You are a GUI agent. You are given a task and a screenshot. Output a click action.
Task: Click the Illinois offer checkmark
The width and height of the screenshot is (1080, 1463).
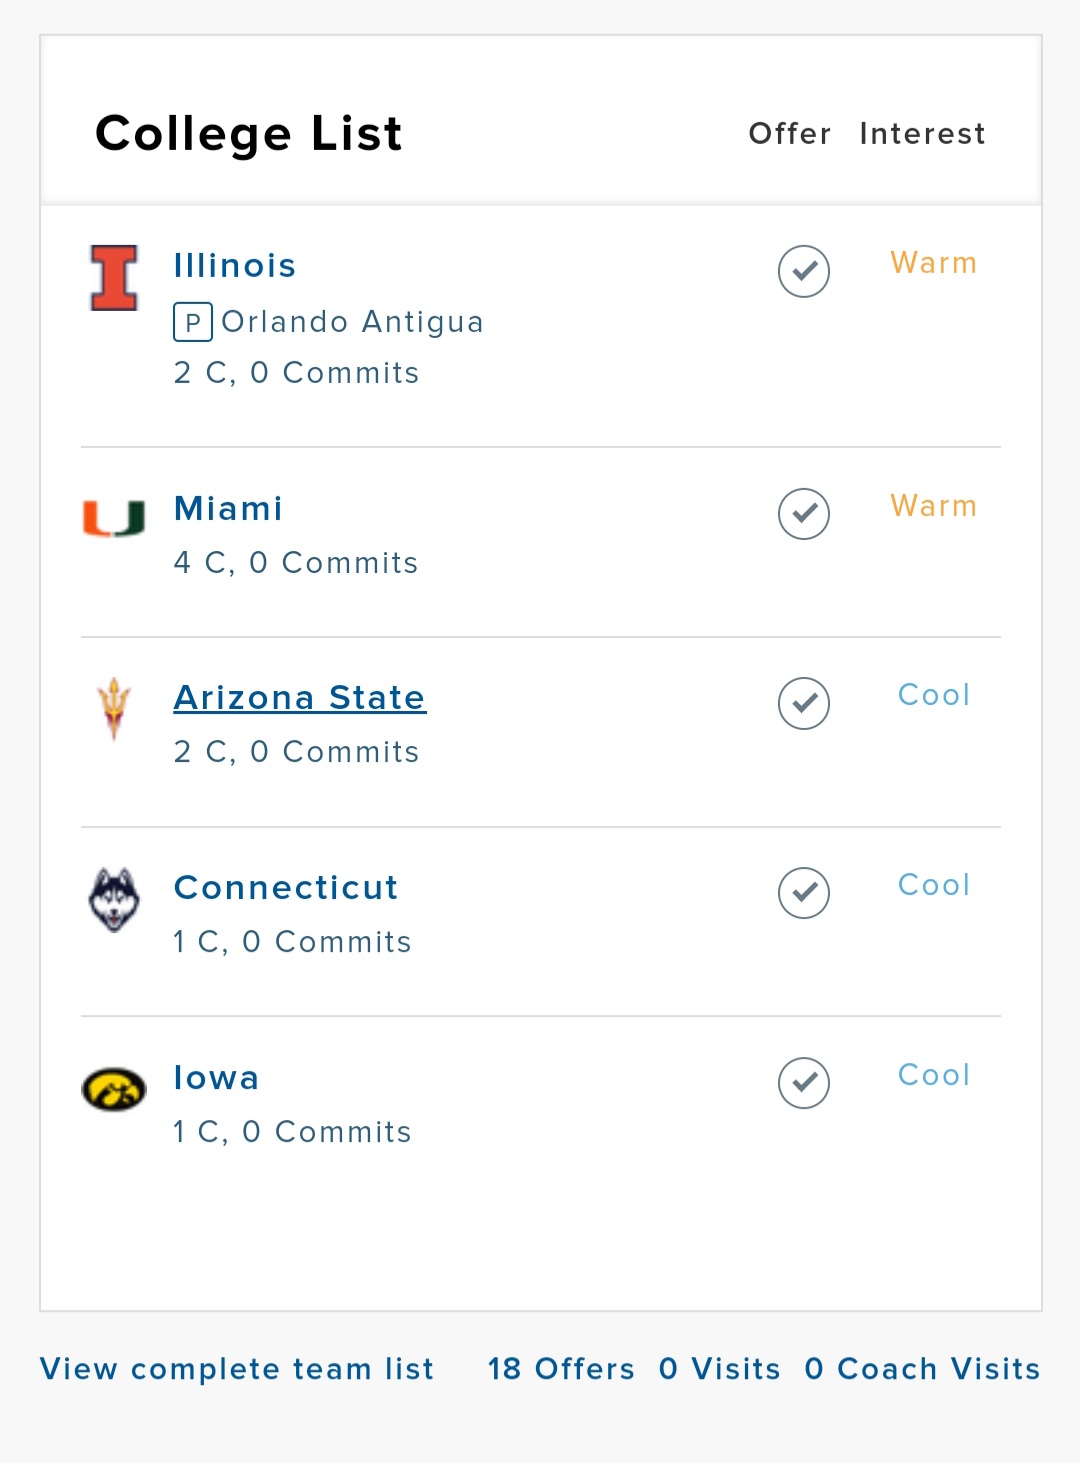(x=804, y=271)
